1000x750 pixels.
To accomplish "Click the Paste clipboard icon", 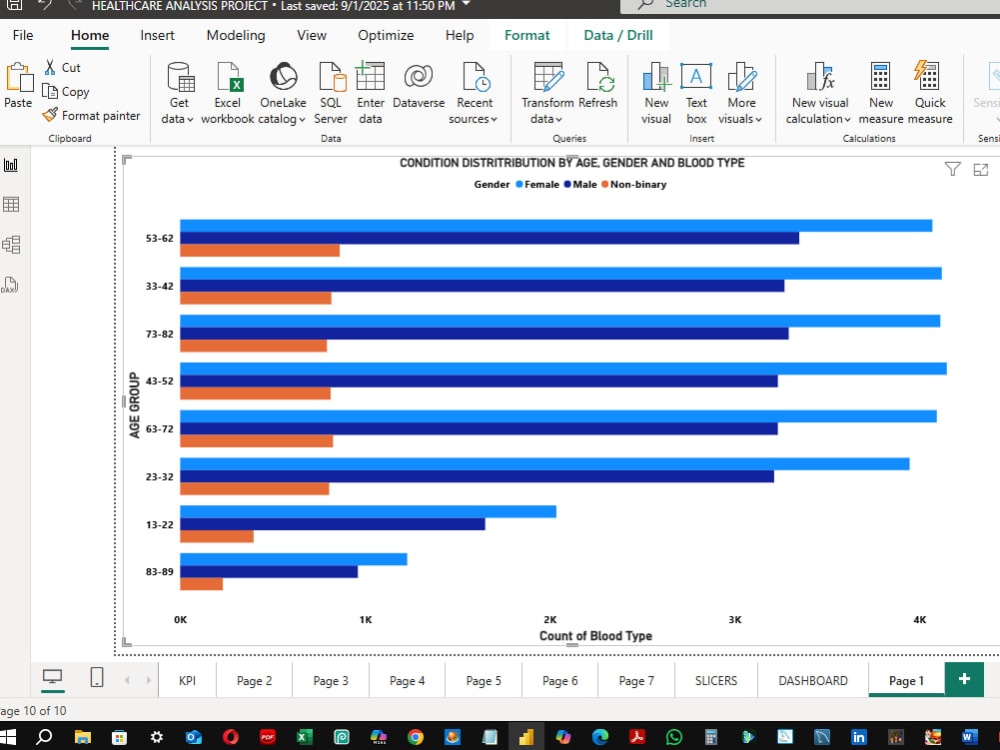I will pyautogui.click(x=19, y=78).
